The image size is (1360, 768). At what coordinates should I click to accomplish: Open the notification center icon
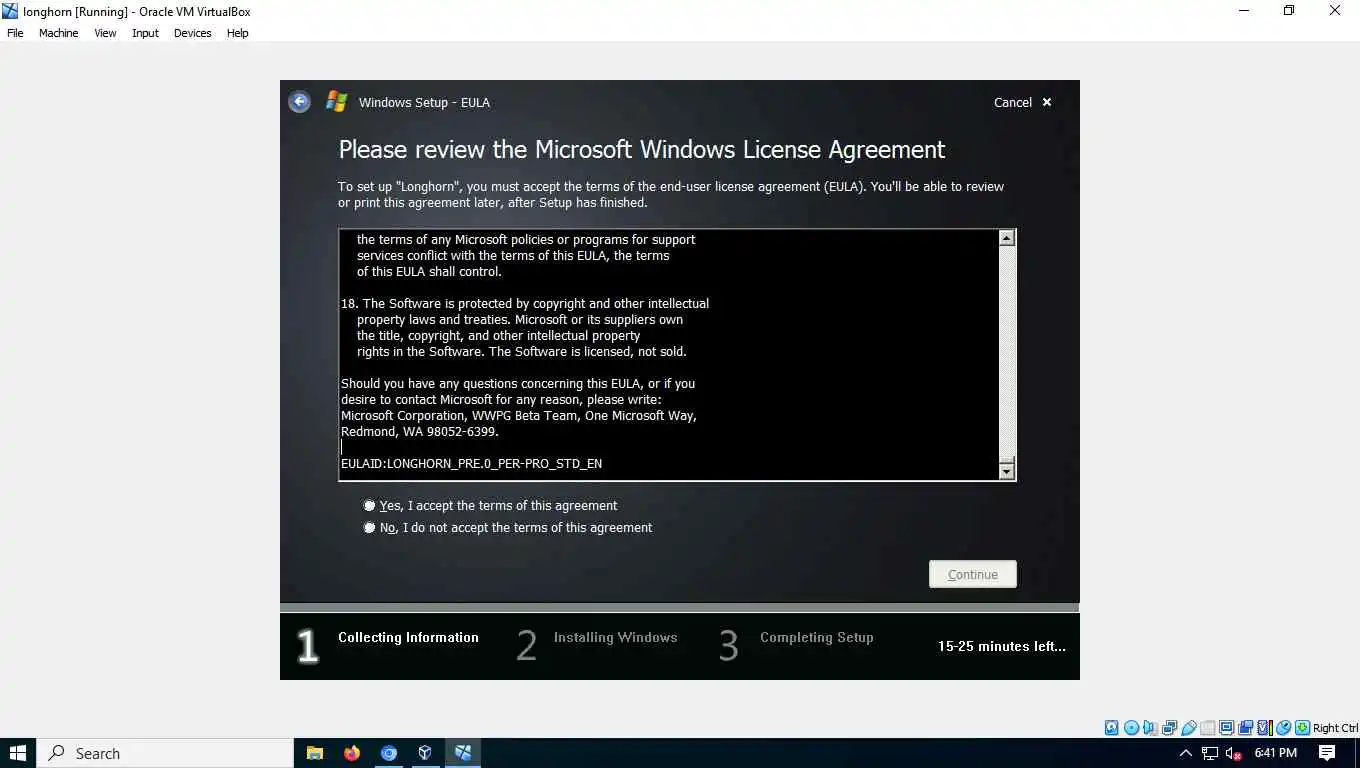pos(1327,753)
